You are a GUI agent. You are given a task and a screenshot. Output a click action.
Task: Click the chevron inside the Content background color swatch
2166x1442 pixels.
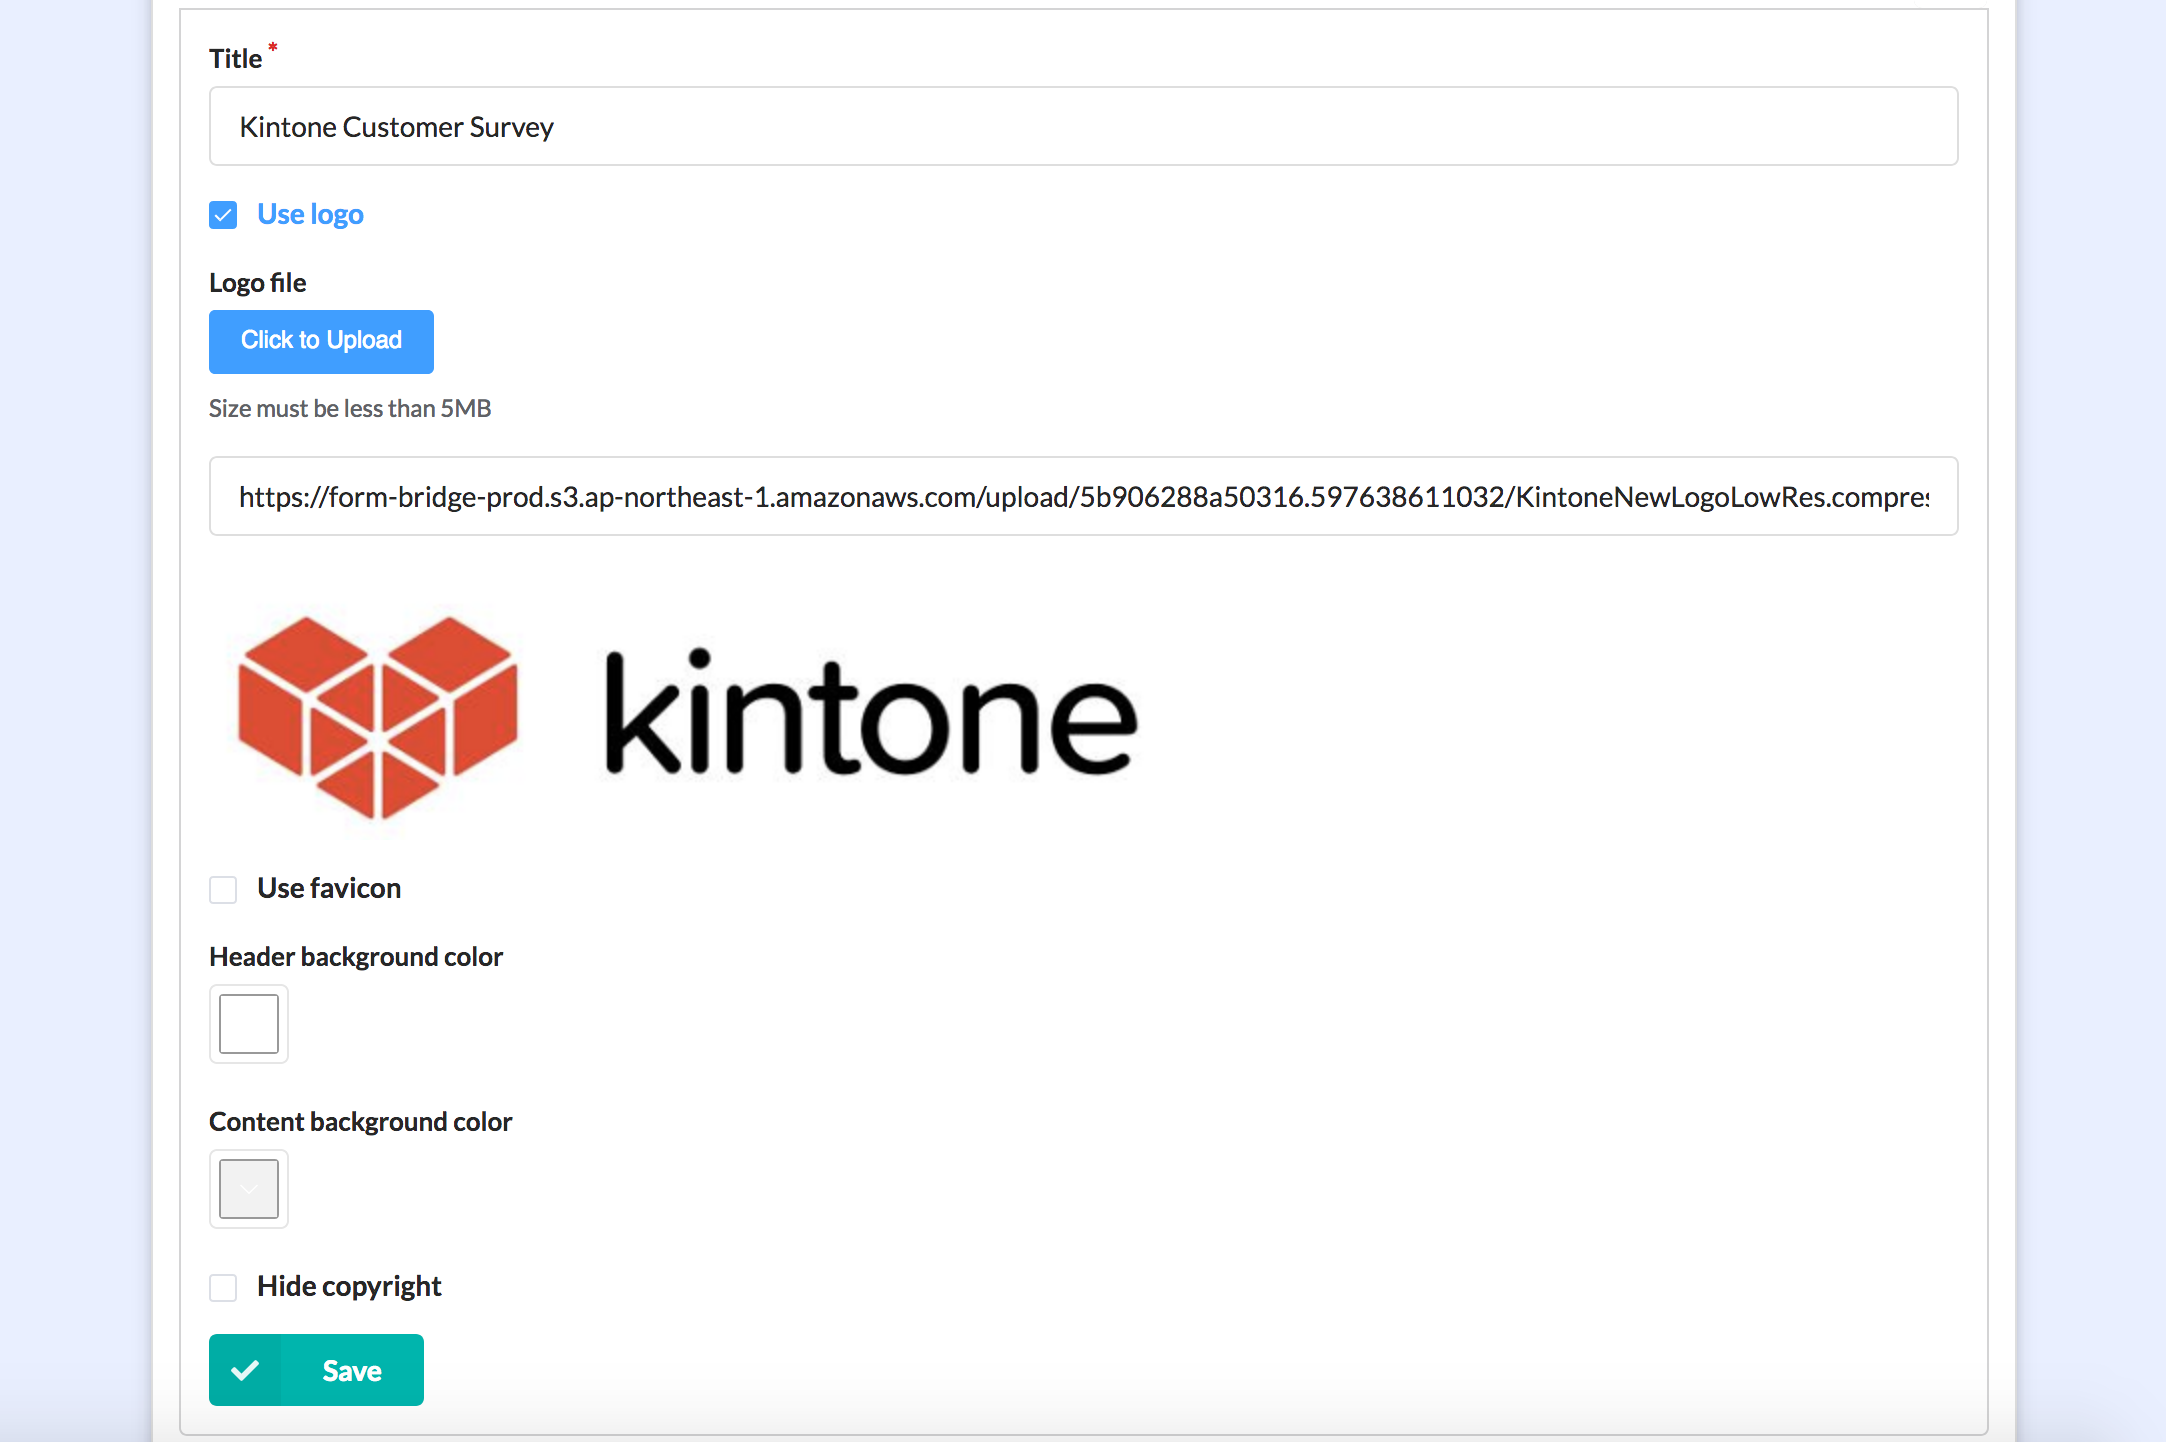coord(248,1192)
